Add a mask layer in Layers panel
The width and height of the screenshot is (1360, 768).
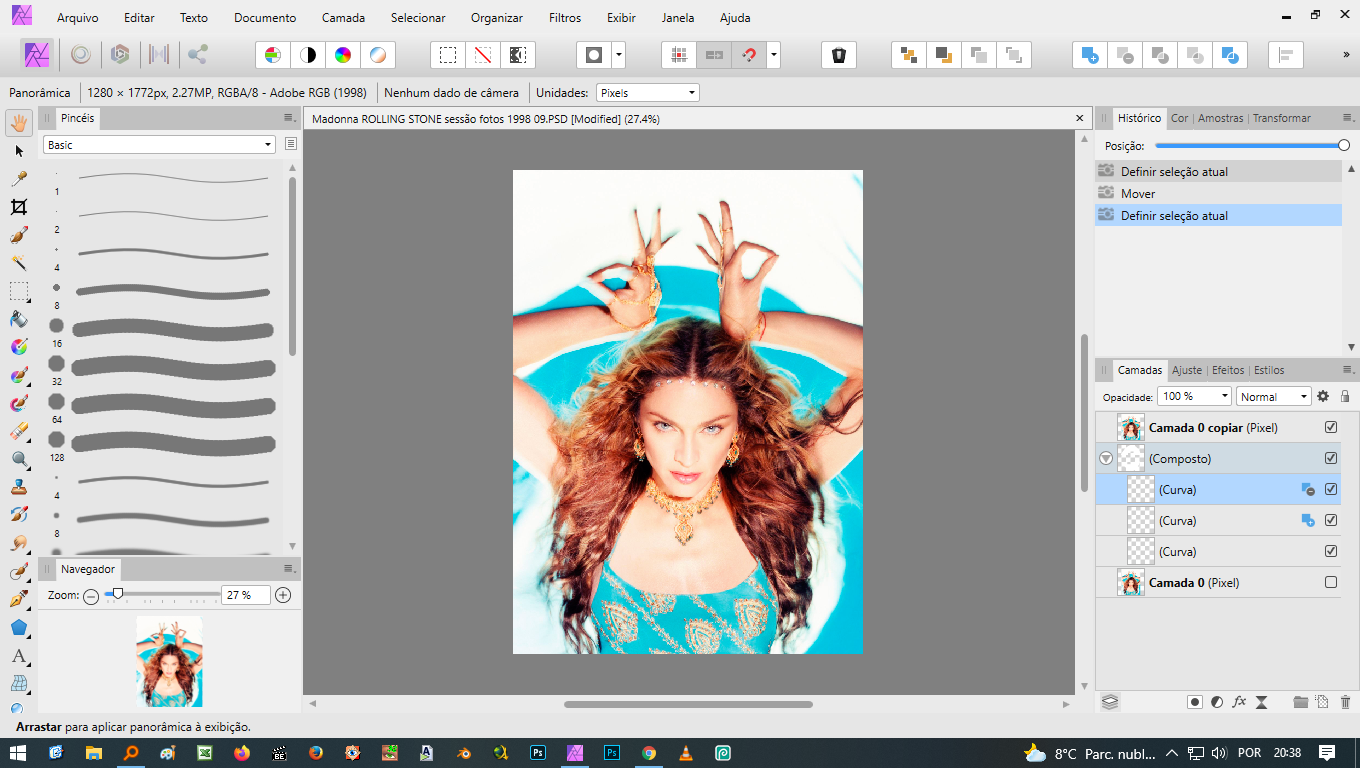[x=1194, y=702]
